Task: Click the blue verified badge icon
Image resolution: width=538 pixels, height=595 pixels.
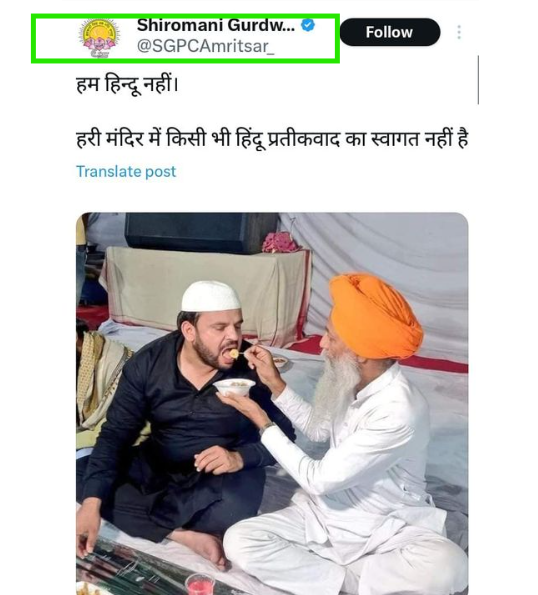Action: click(x=308, y=25)
